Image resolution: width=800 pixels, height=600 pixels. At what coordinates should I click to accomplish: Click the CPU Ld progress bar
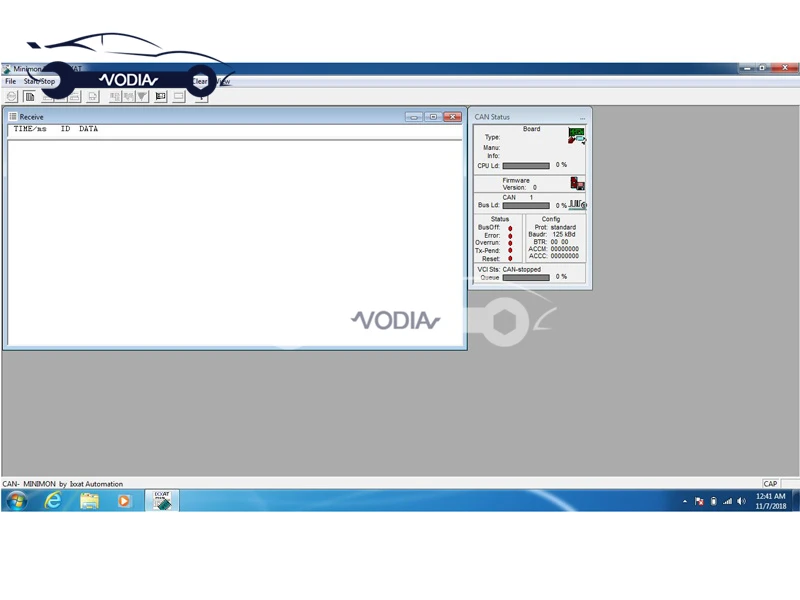point(526,166)
